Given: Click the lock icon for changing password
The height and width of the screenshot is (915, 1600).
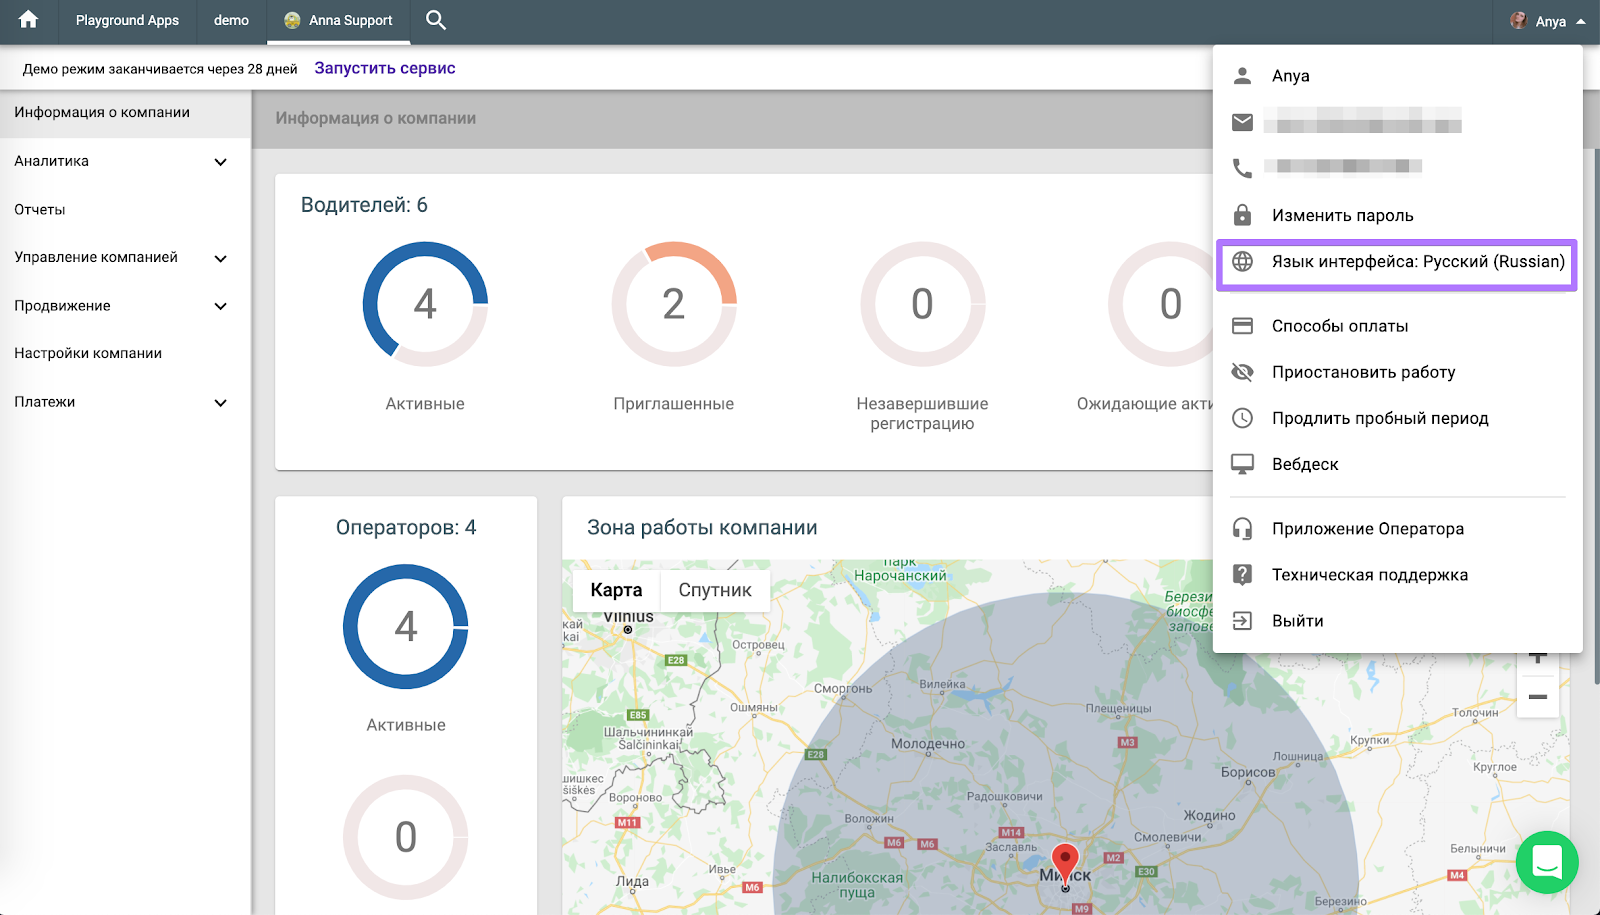Looking at the screenshot, I should click(1242, 215).
